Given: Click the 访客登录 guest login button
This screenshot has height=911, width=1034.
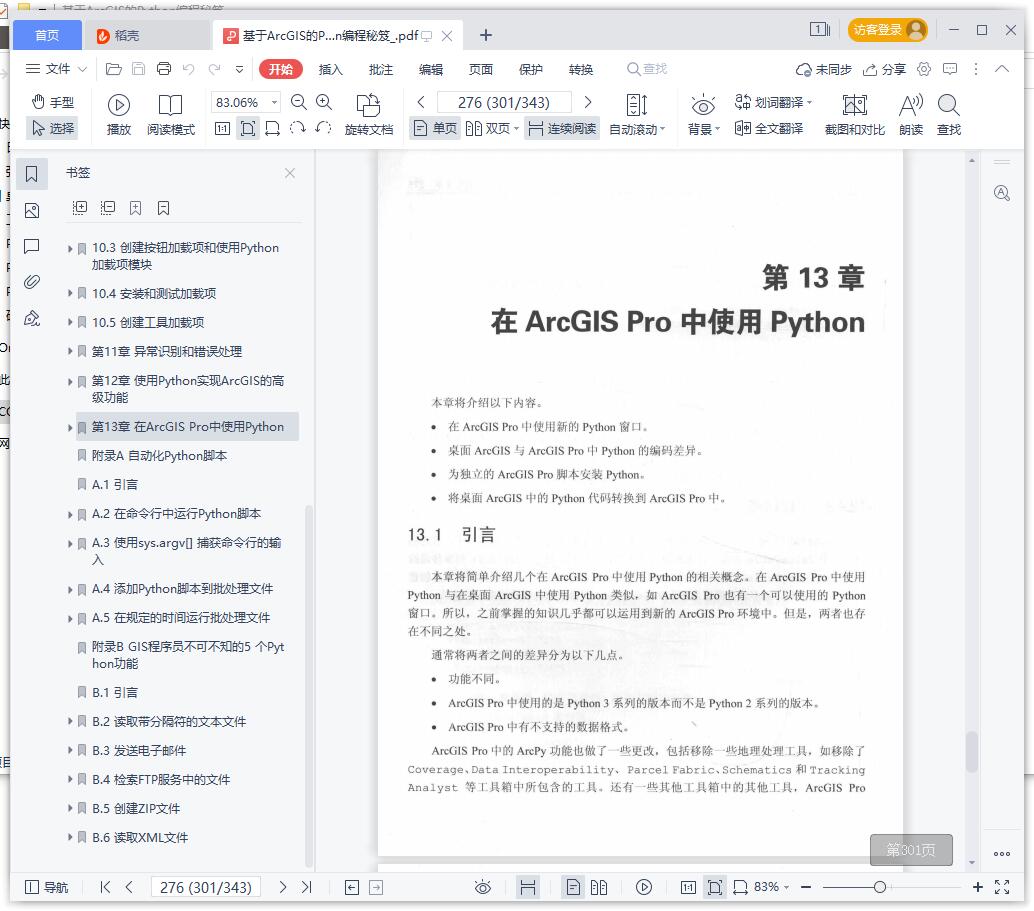Looking at the screenshot, I should pyautogui.click(x=887, y=30).
